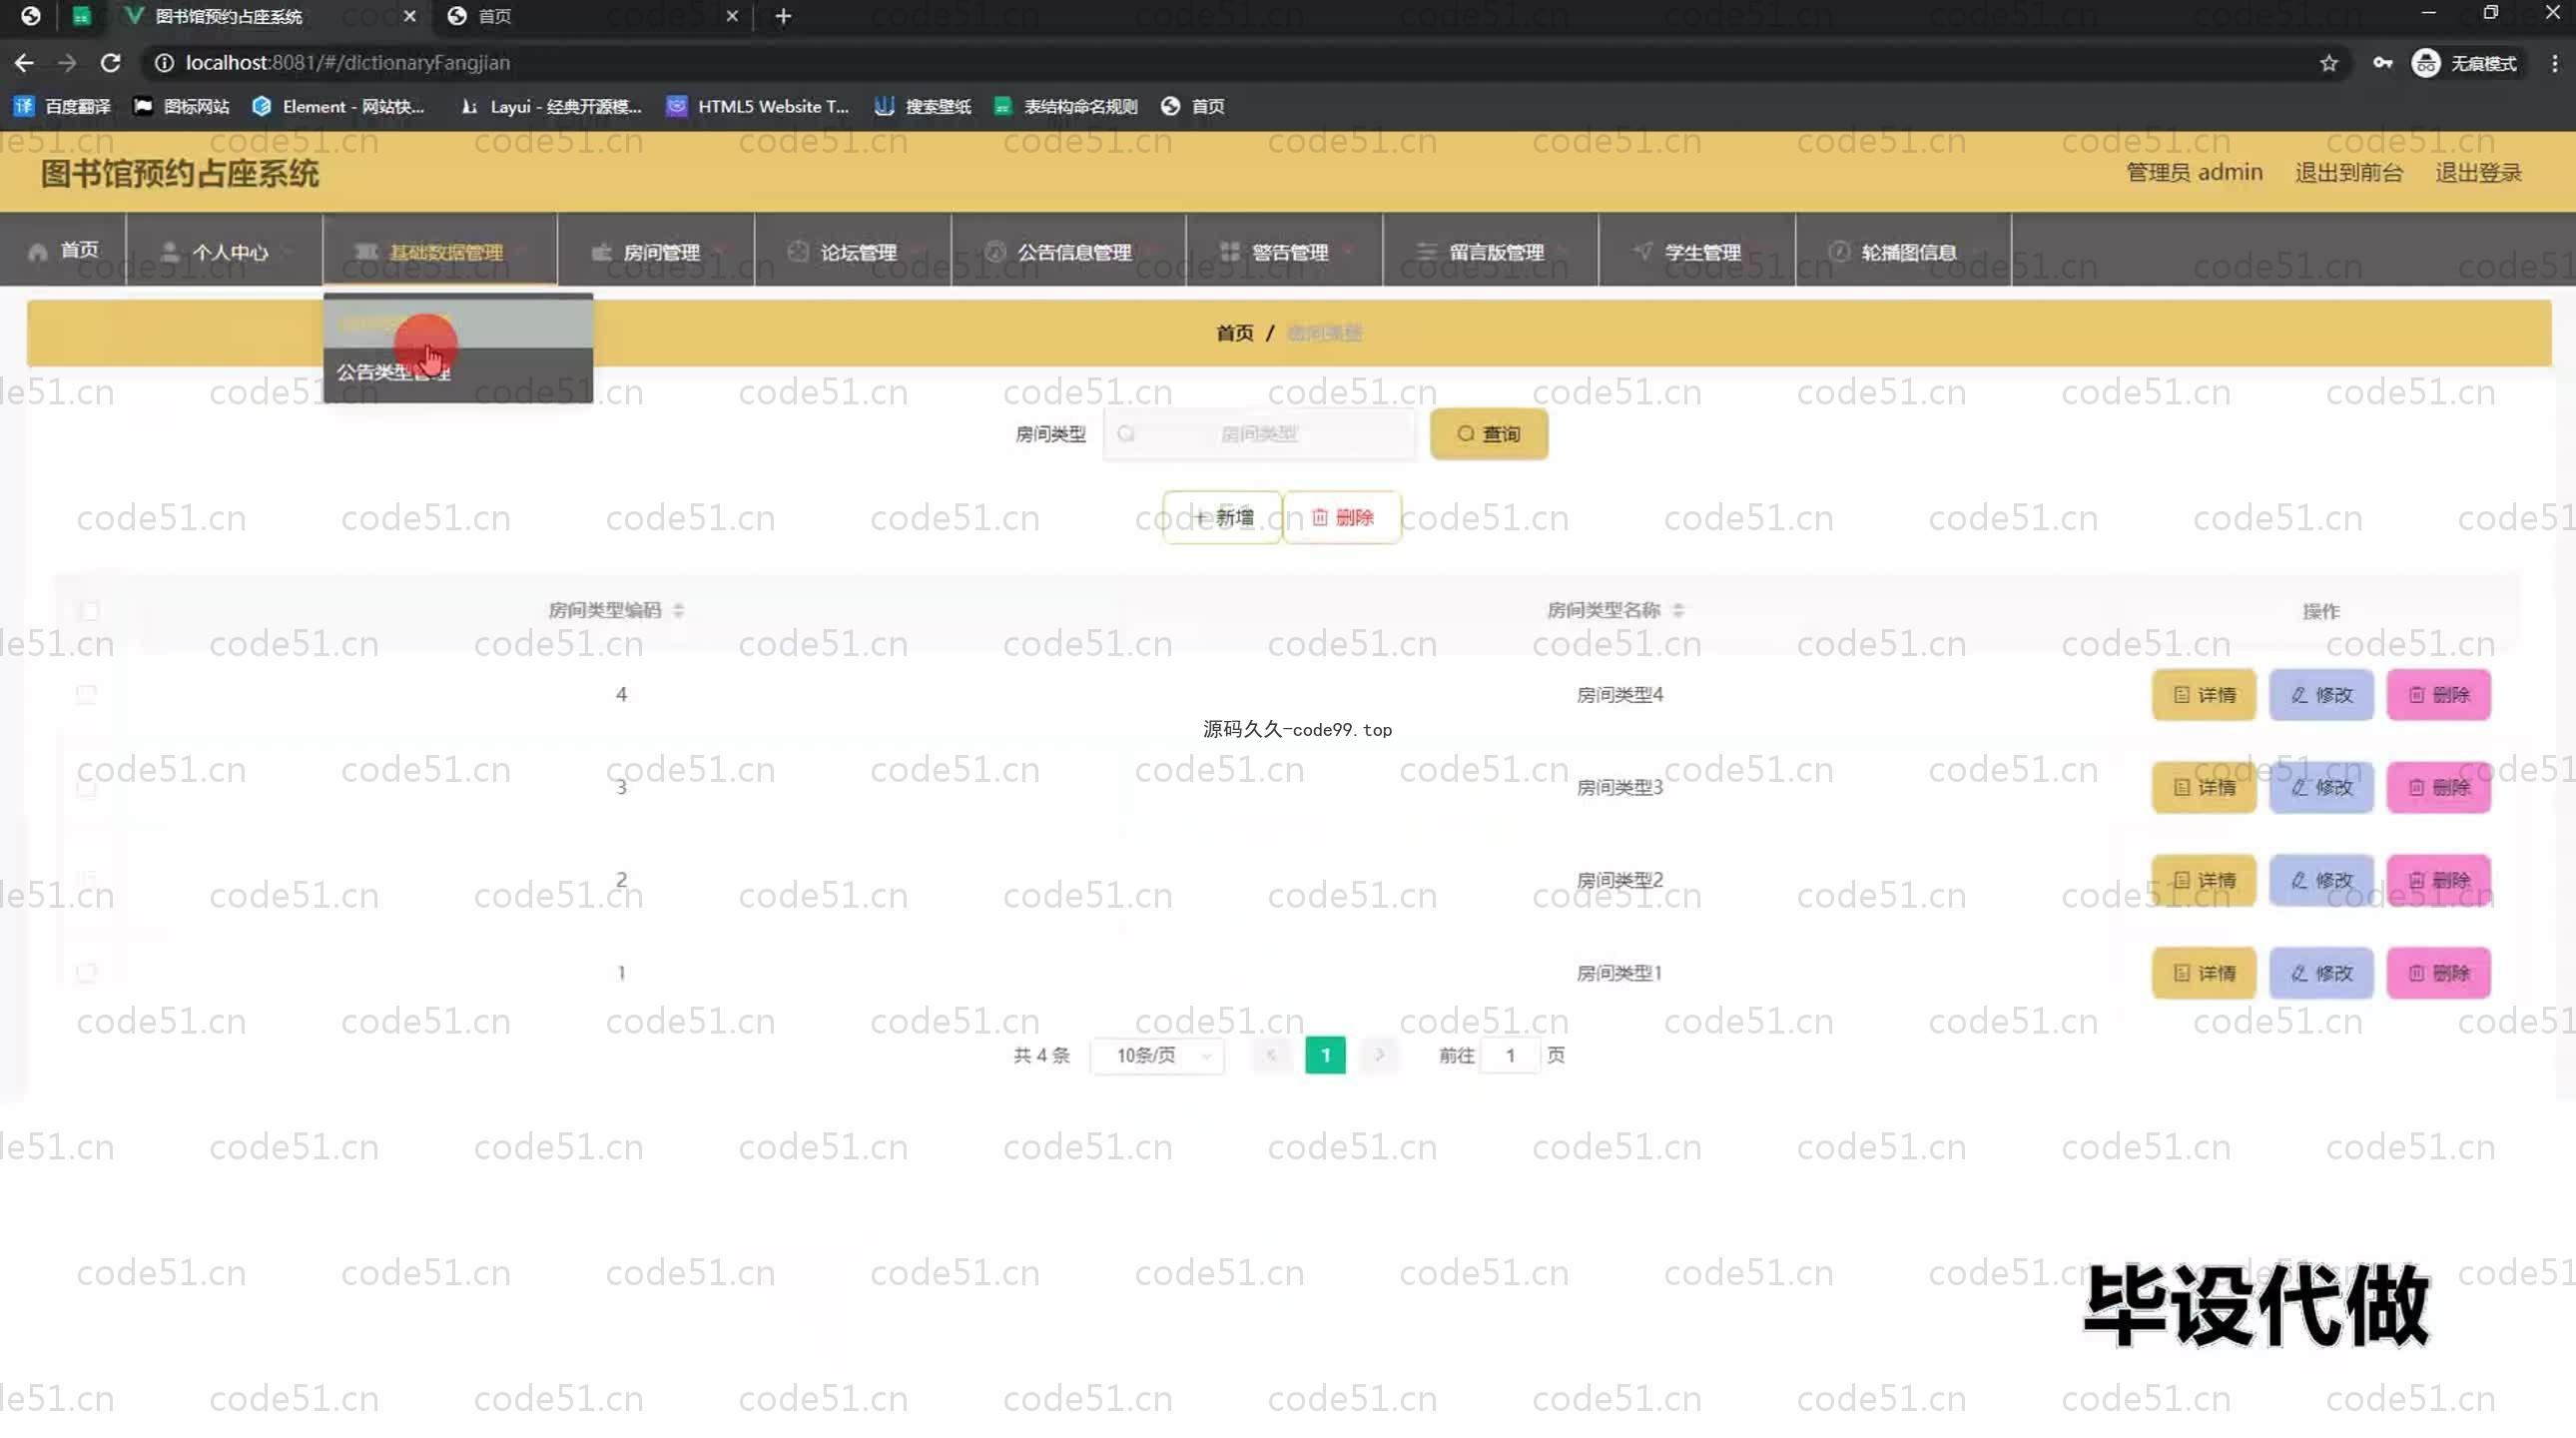Click 退出登录 to log out
The image size is (2576, 1438).
pyautogui.click(x=2478, y=172)
